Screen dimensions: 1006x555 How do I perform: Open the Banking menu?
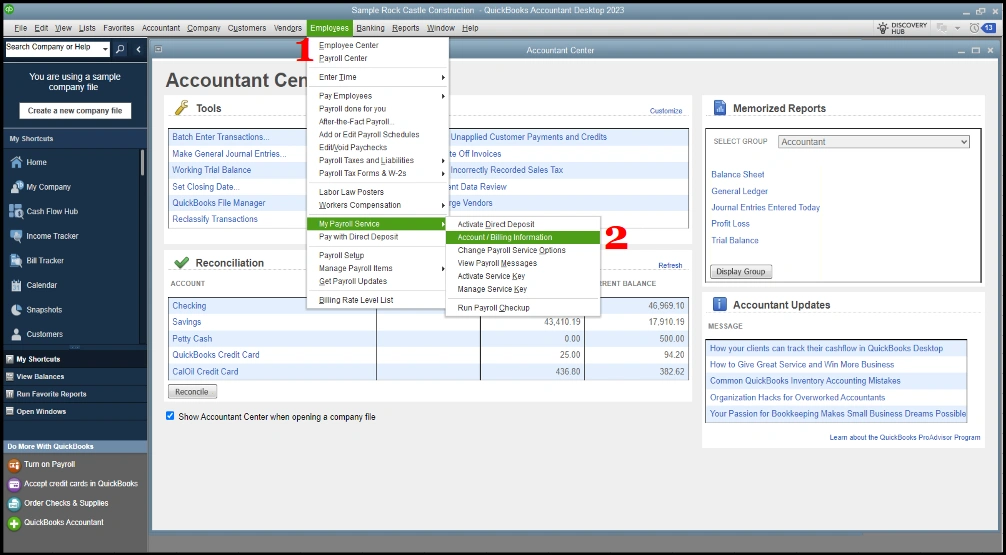370,28
